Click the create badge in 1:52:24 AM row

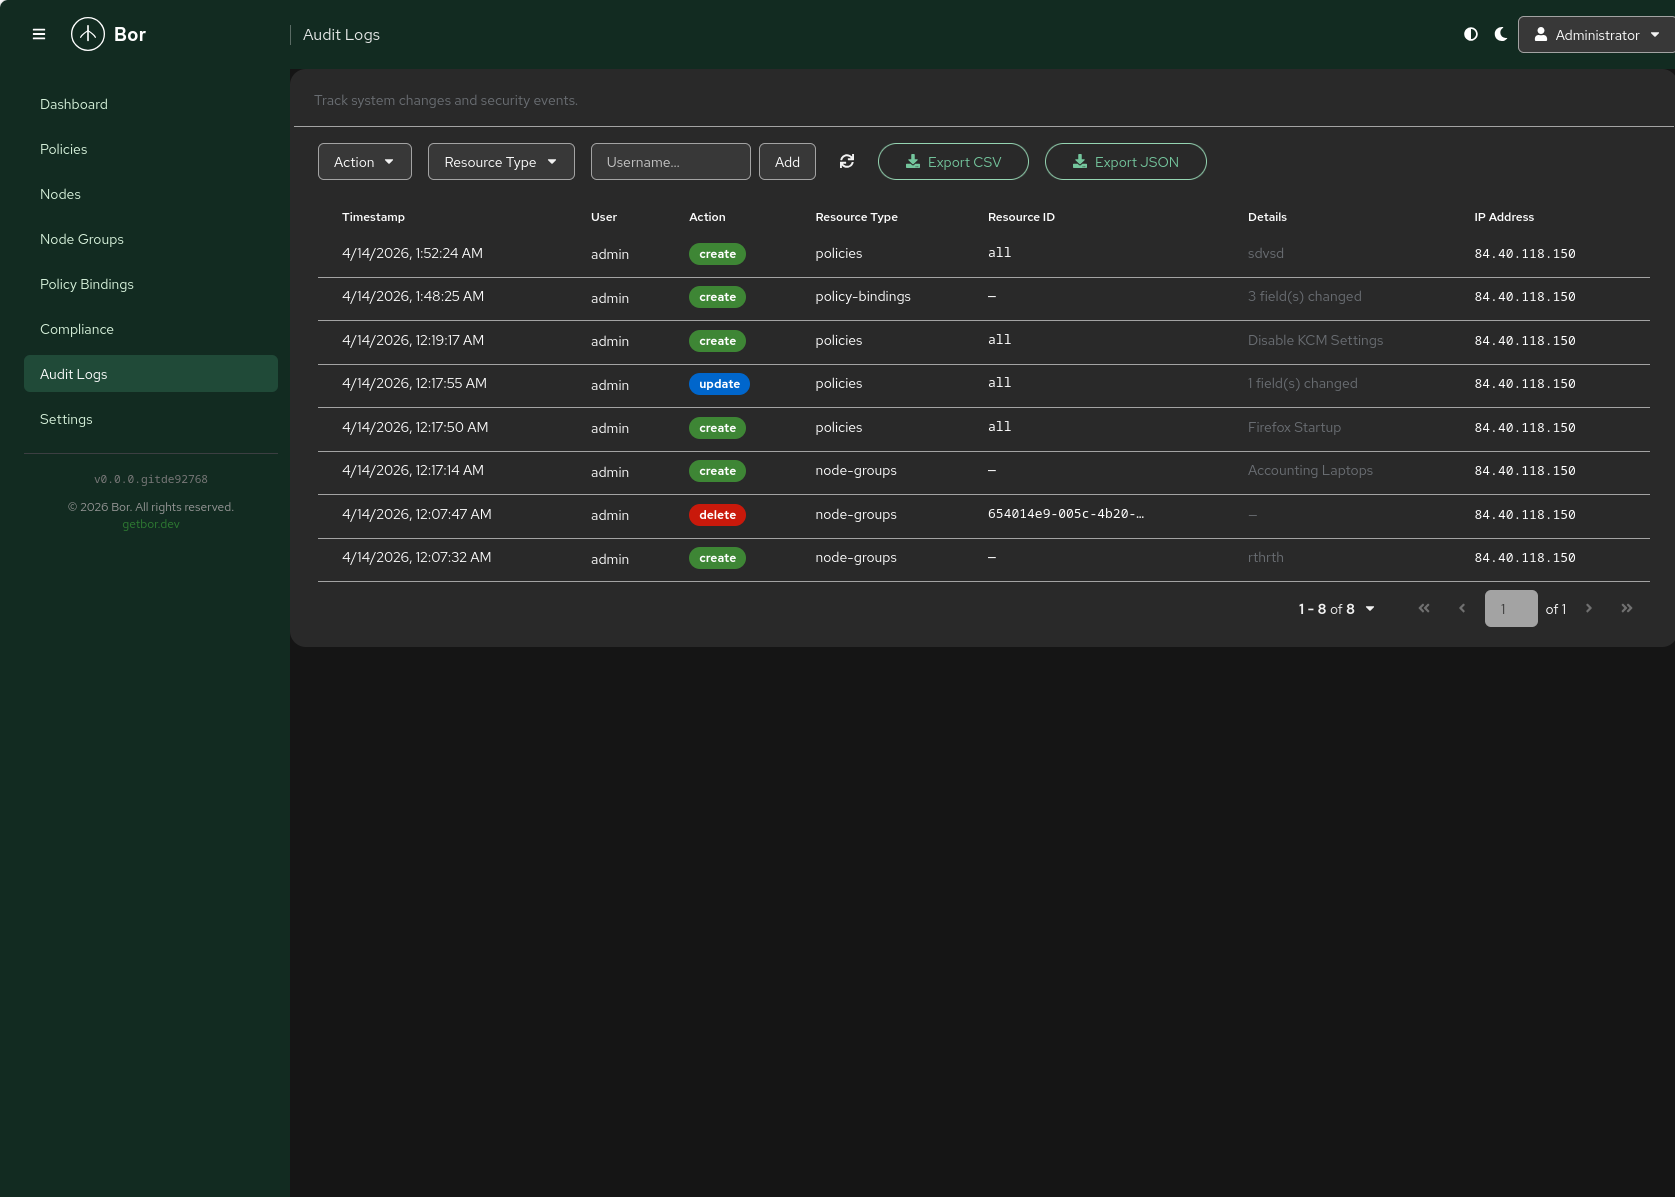pos(717,254)
